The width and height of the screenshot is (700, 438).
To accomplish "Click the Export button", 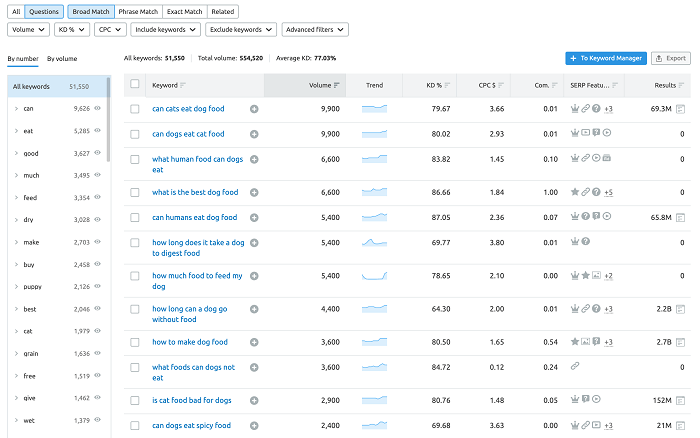I will tap(671, 58).
